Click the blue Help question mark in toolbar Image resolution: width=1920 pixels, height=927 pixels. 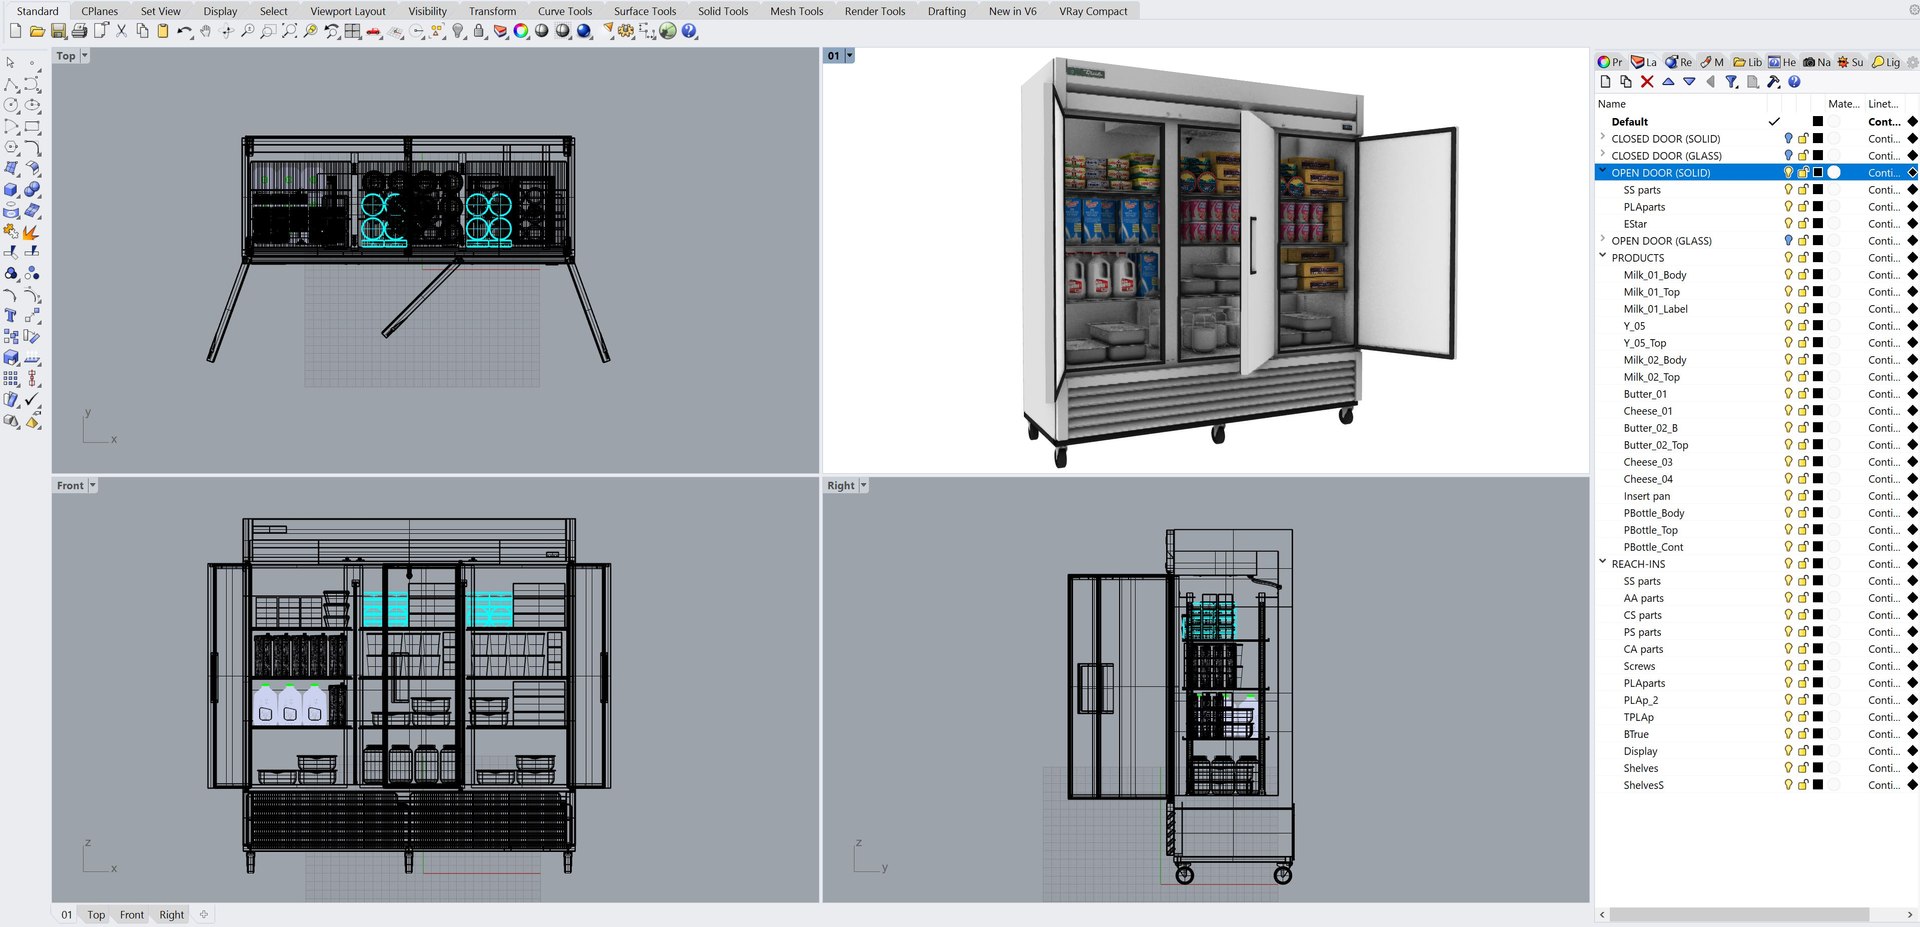(689, 31)
